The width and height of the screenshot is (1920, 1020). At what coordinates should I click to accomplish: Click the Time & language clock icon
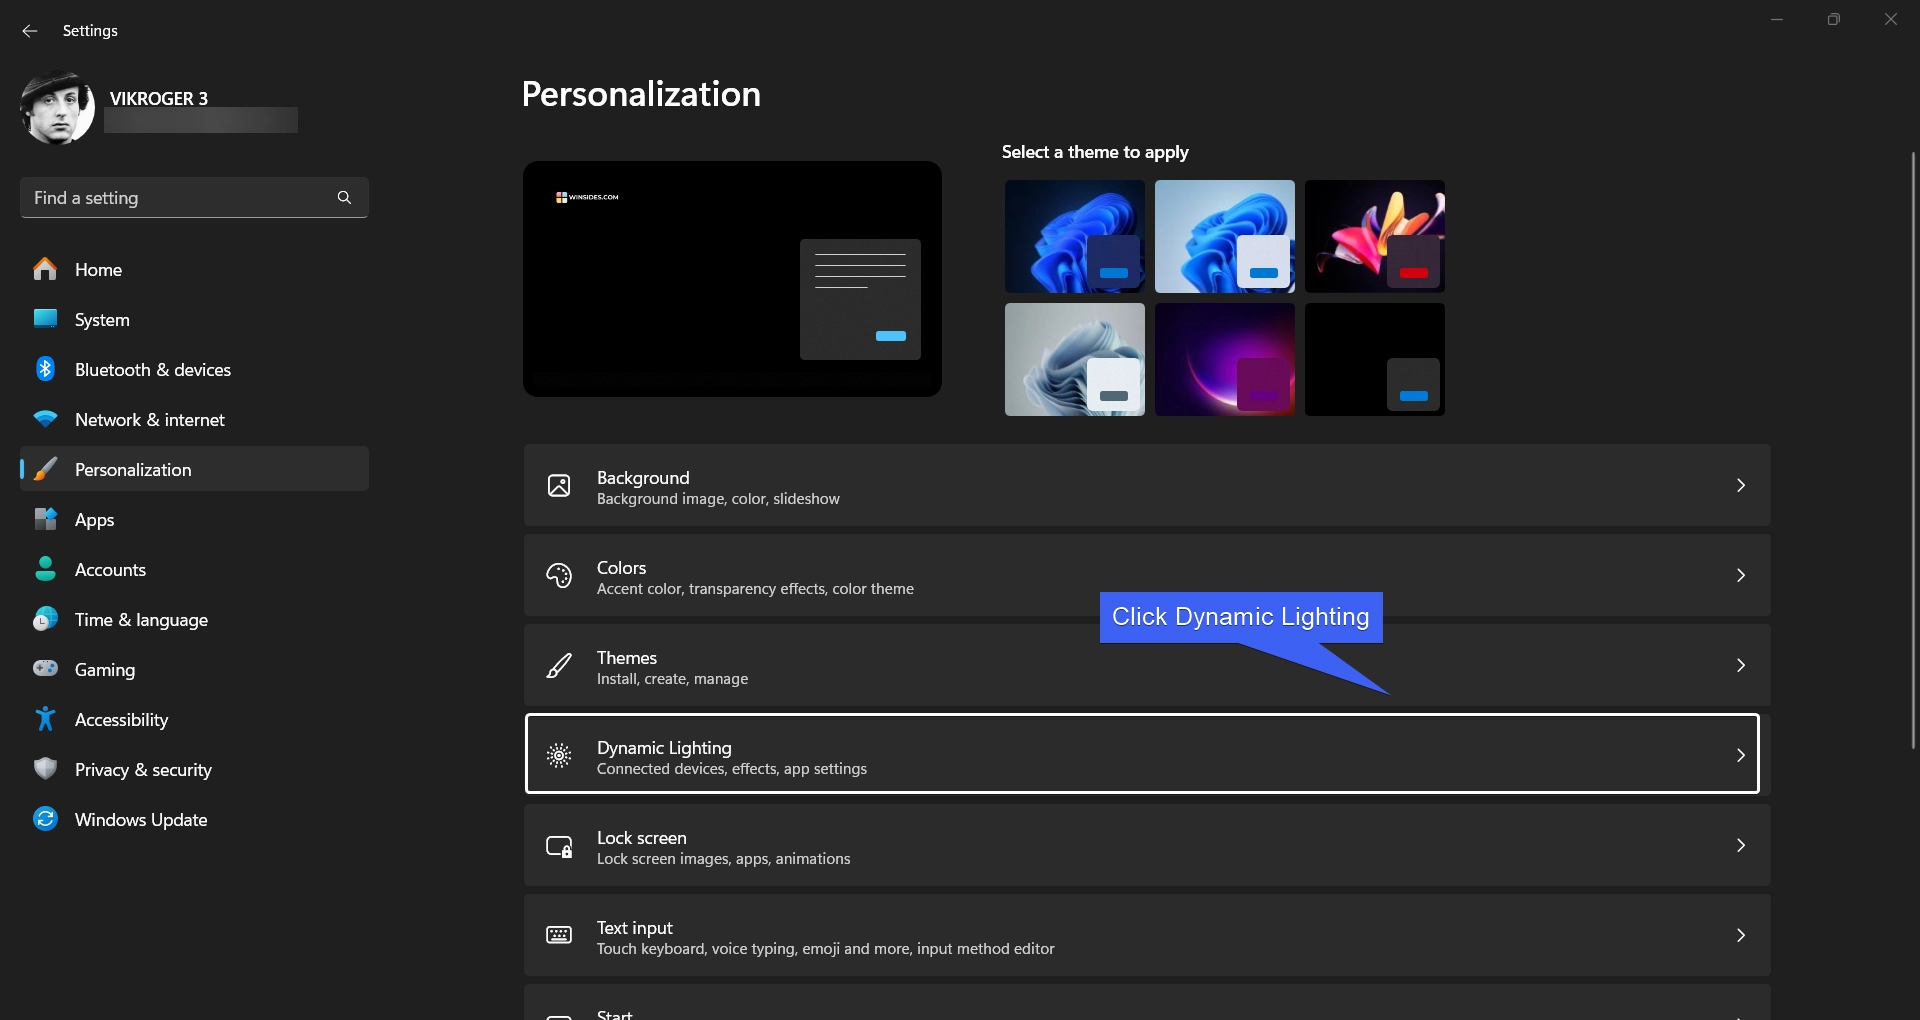pos(45,619)
